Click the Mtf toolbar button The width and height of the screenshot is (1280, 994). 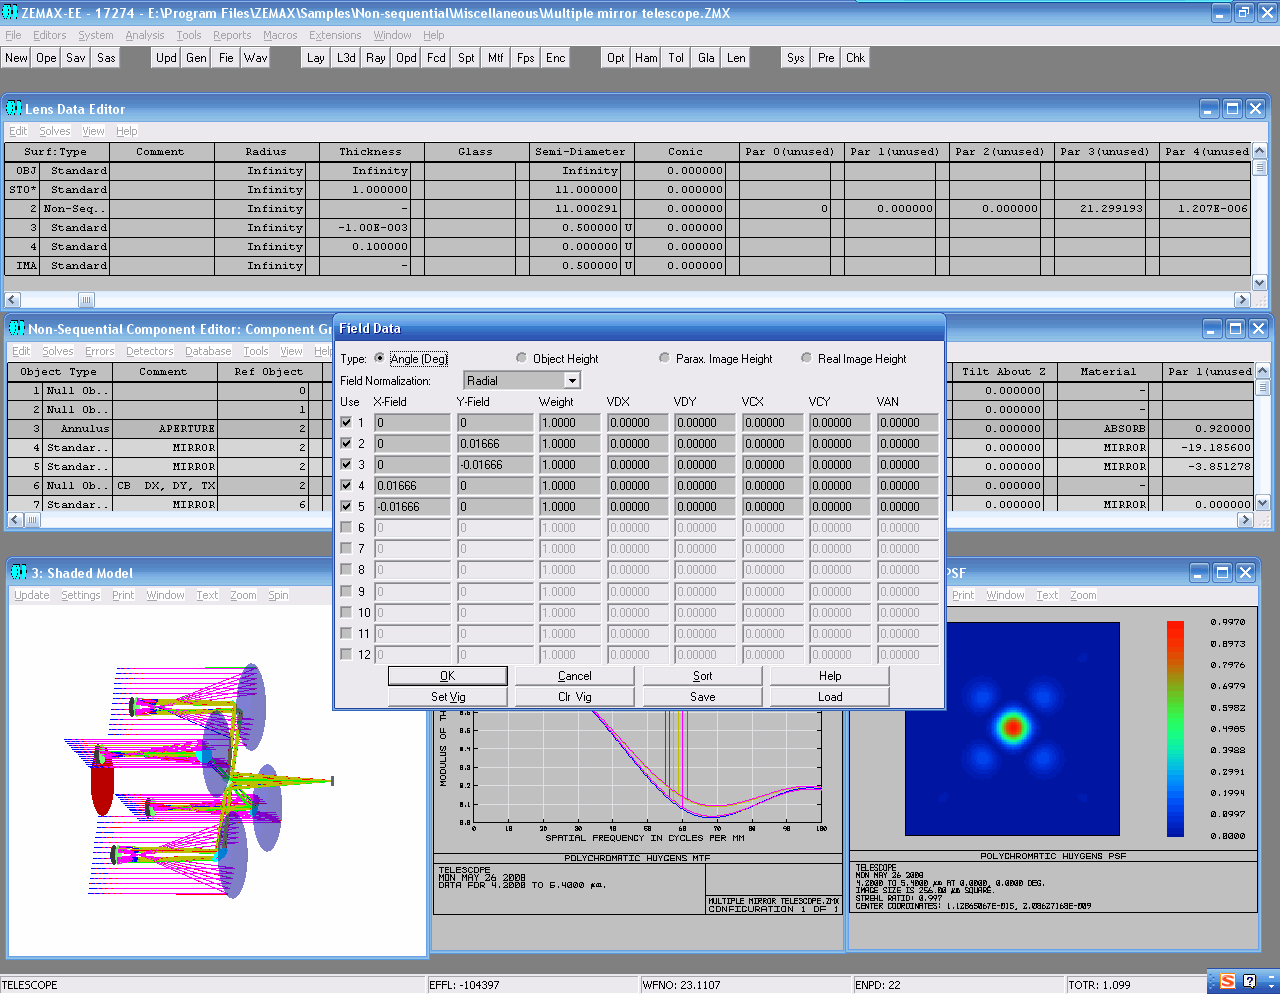pyautogui.click(x=496, y=58)
